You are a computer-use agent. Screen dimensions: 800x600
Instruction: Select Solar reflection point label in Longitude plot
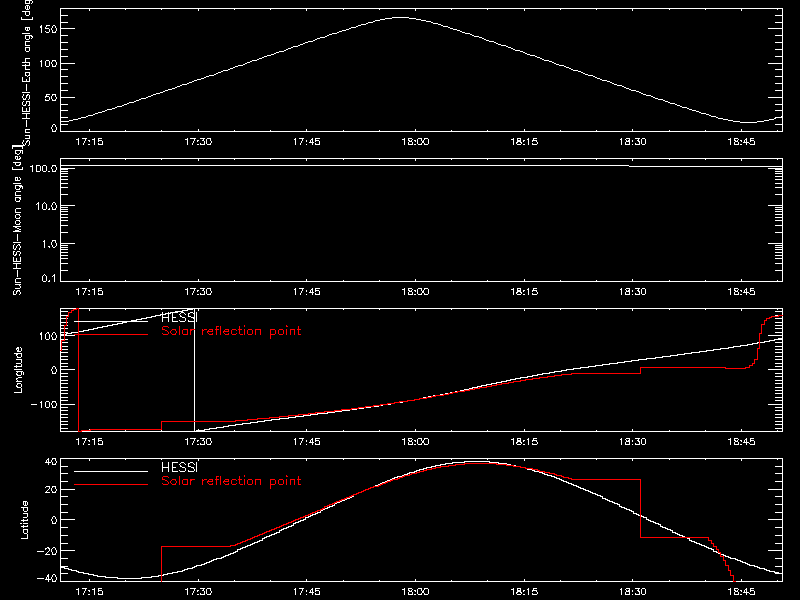click(231, 331)
